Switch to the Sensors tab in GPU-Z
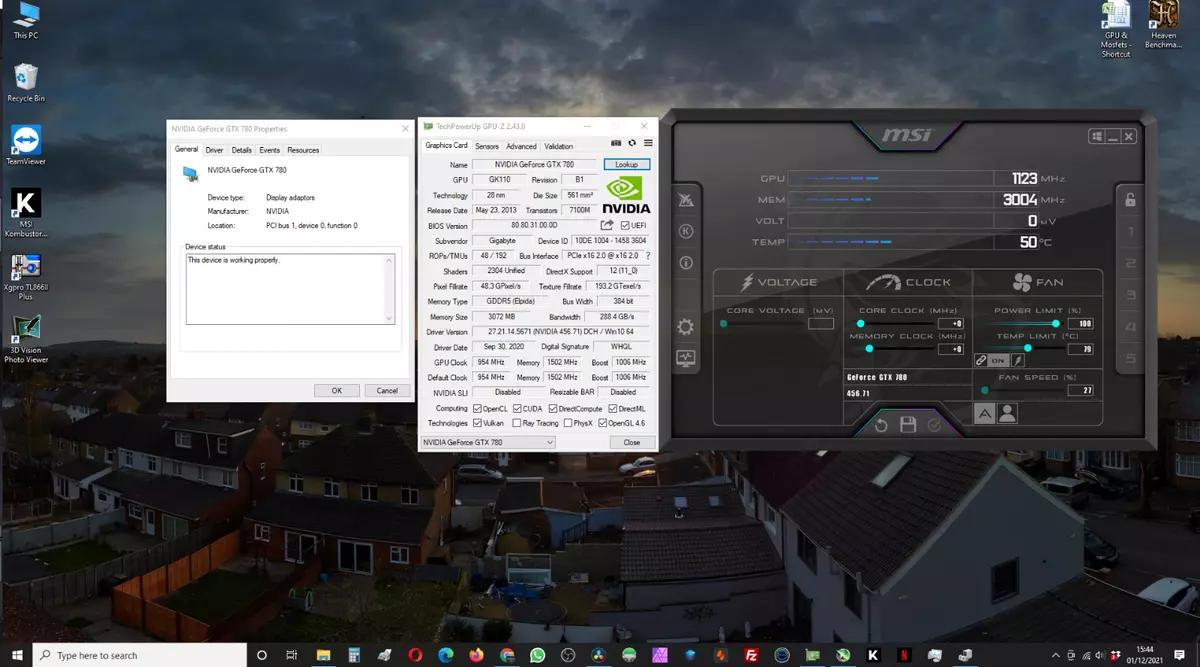This screenshot has width=1200, height=667. 486,146
